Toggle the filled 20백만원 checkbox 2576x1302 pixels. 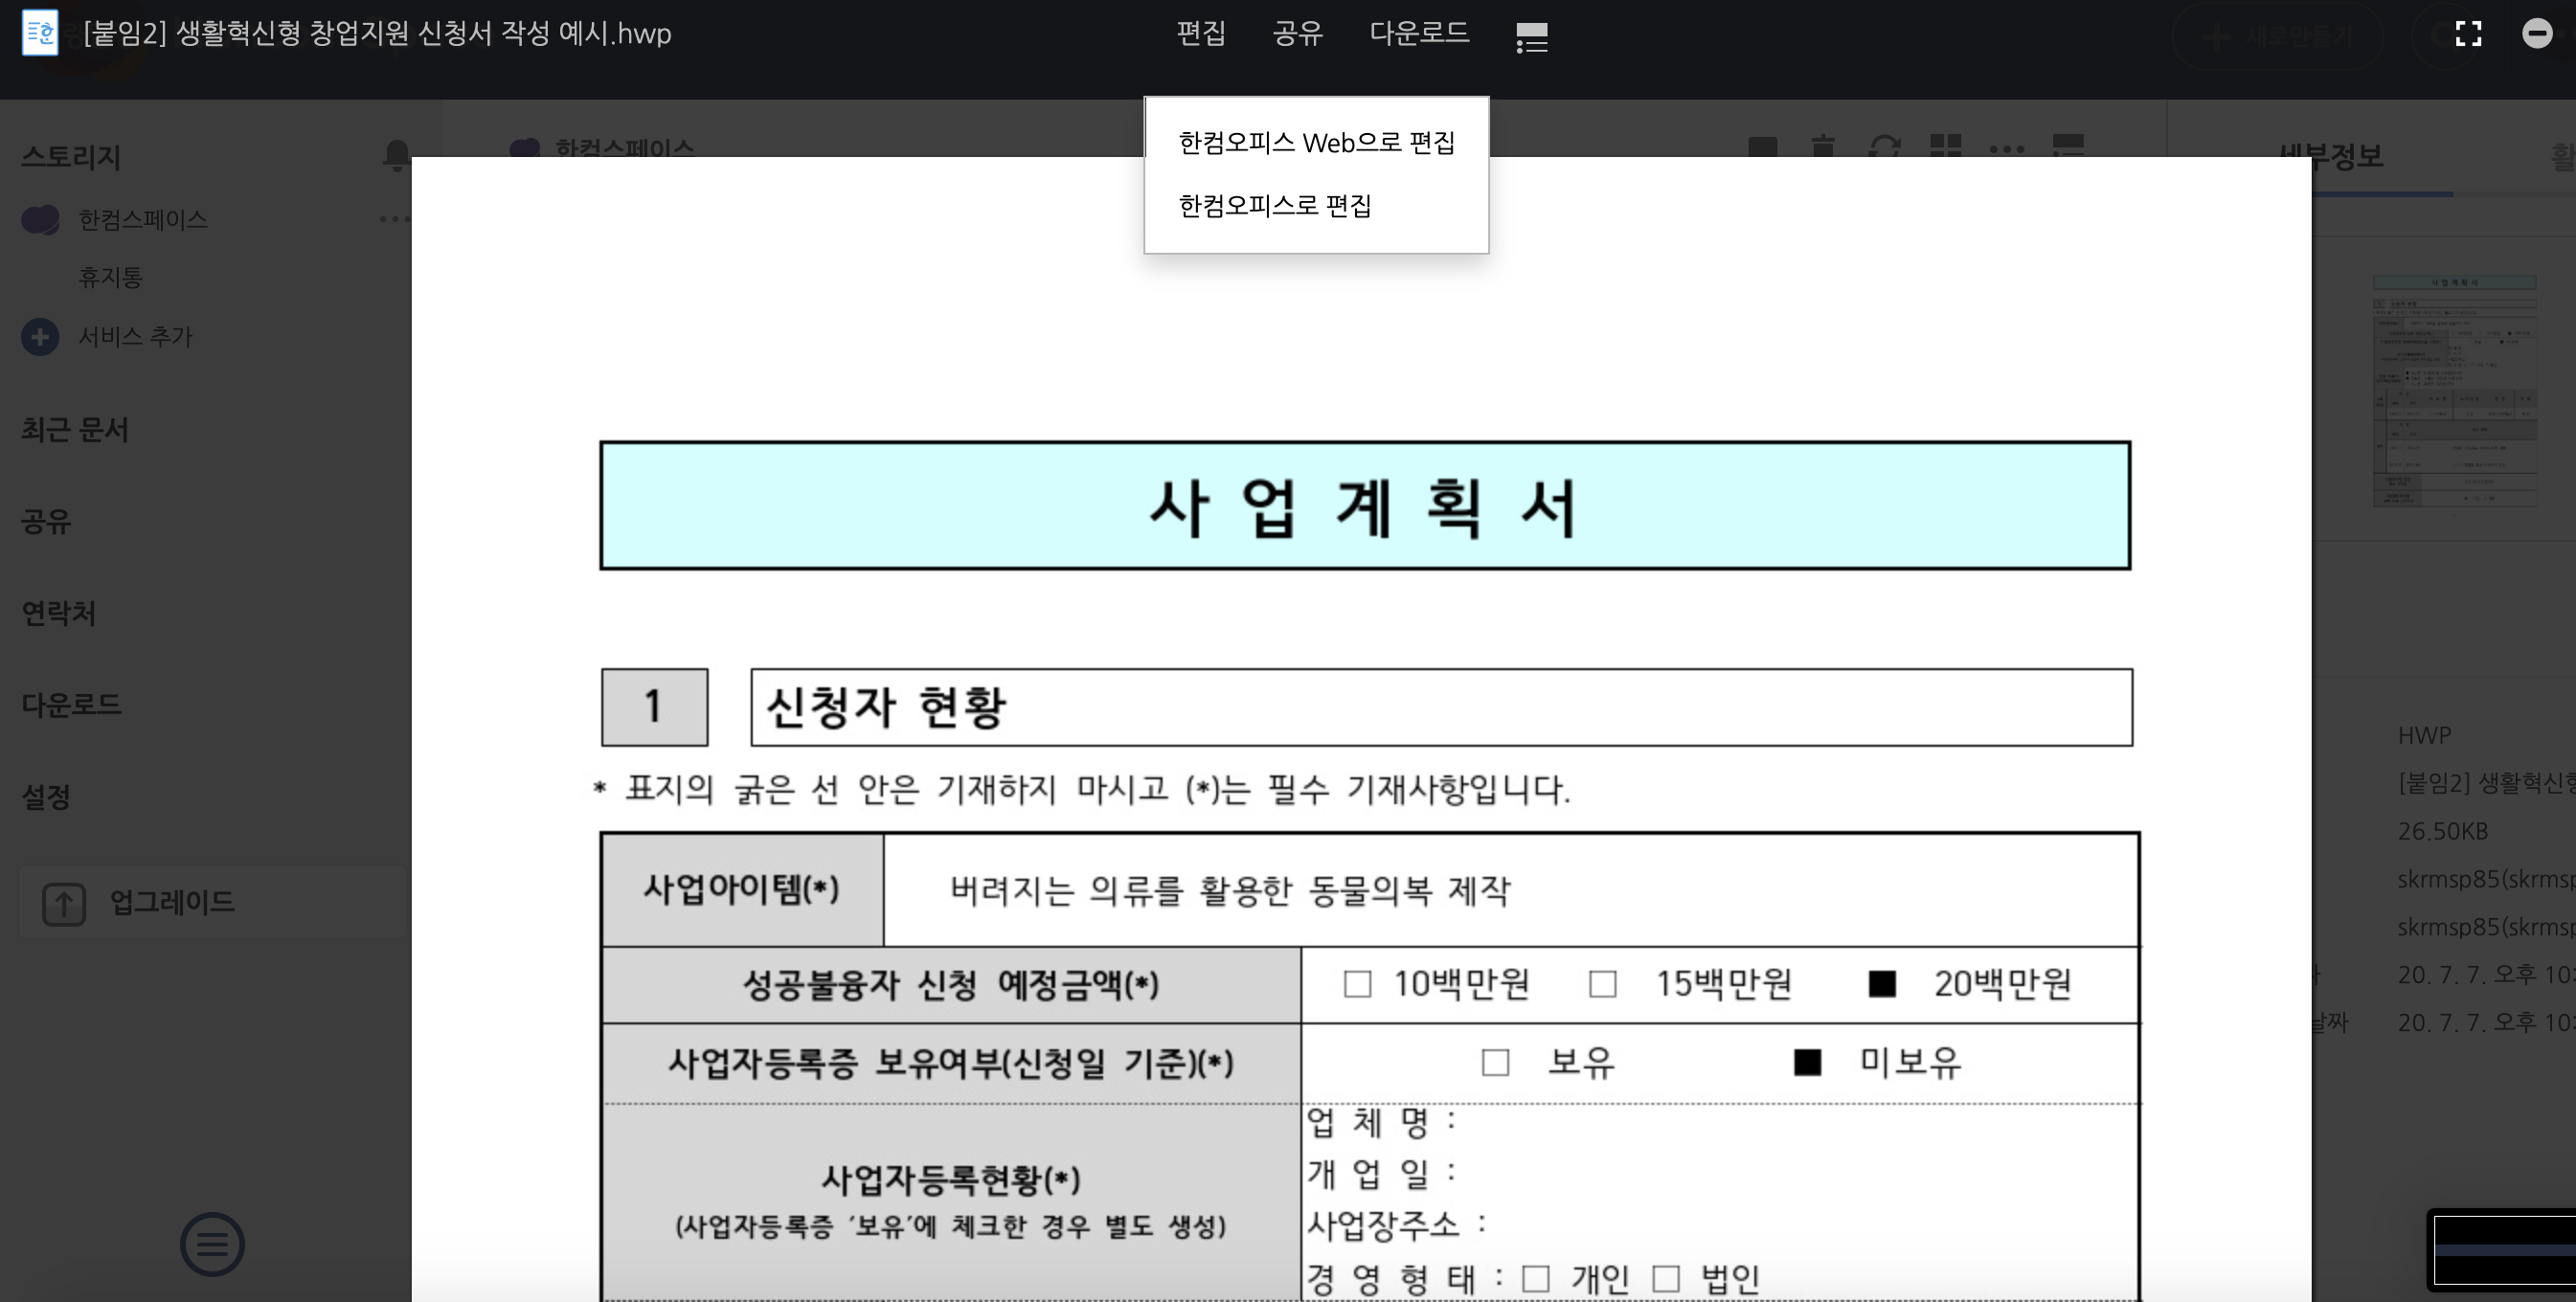tap(1882, 984)
